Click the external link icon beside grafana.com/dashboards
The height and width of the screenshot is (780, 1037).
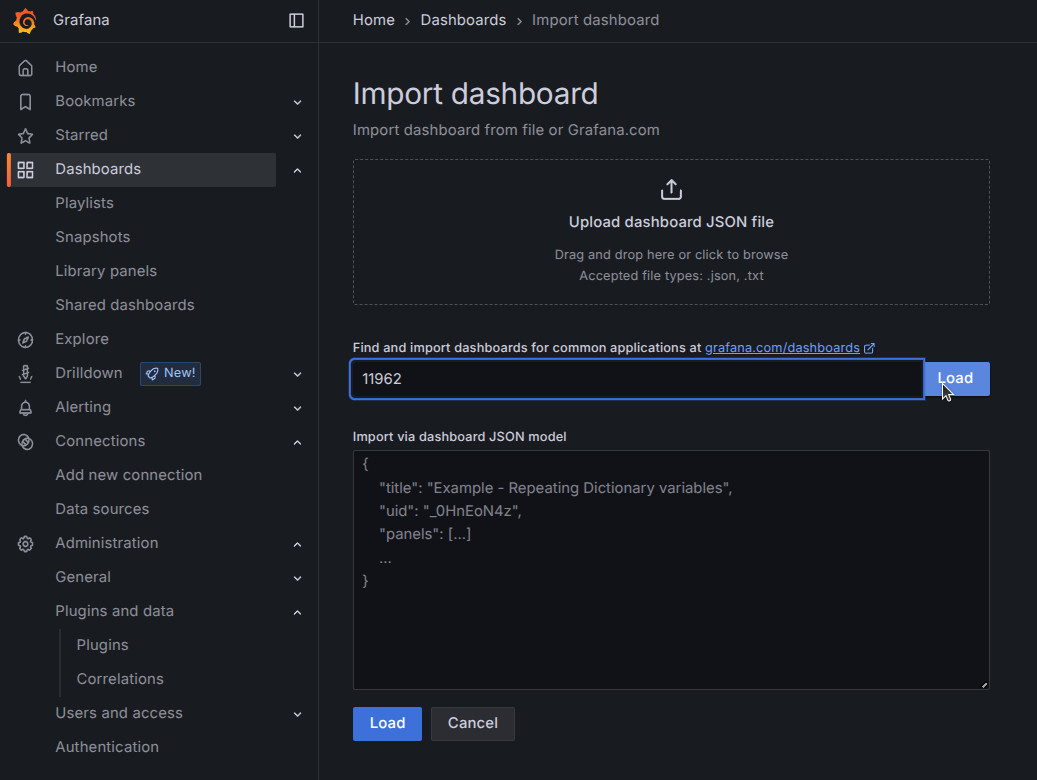(869, 348)
